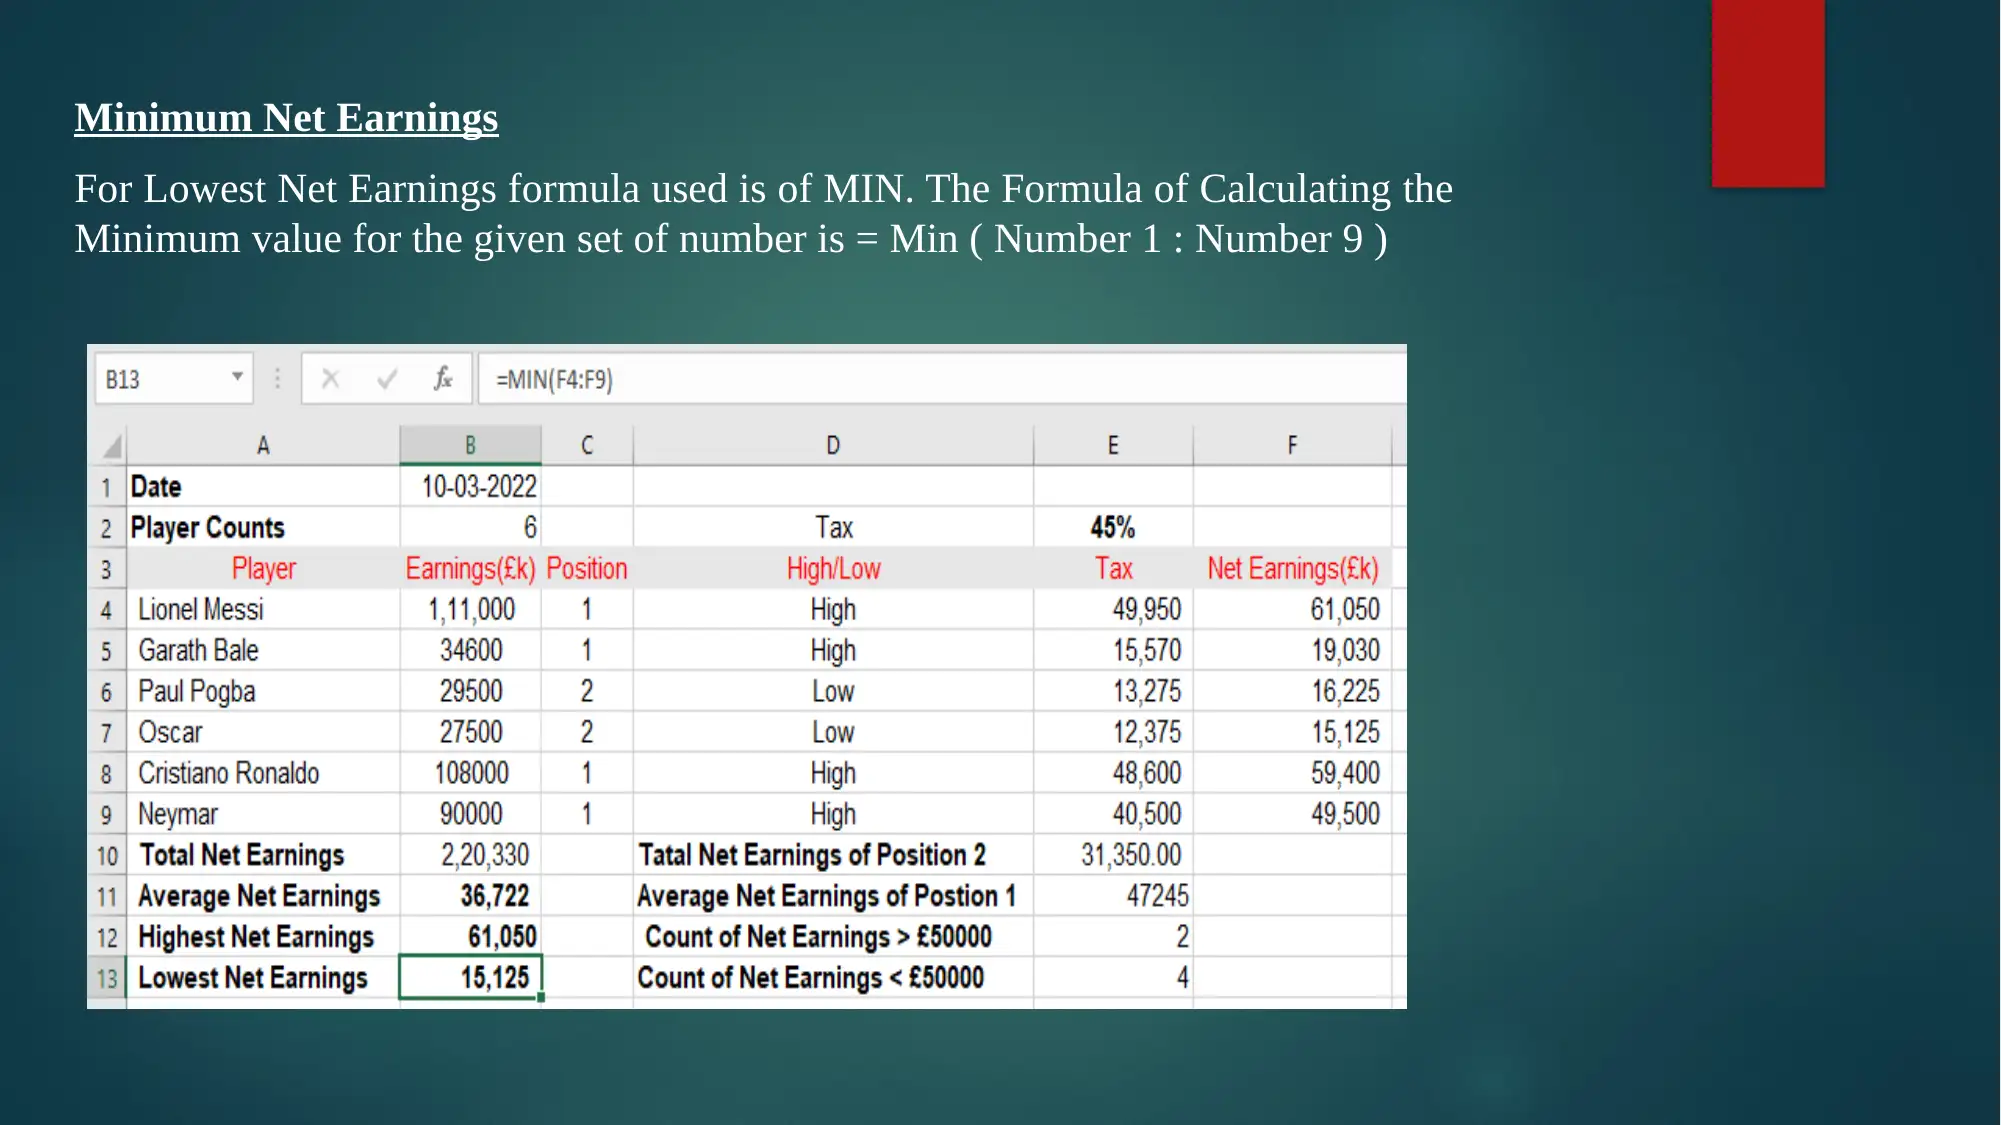This screenshot has height=1125, width=2001.
Task: Click Count of Net Earnings > £50000 label
Action: pyautogui.click(x=818, y=938)
